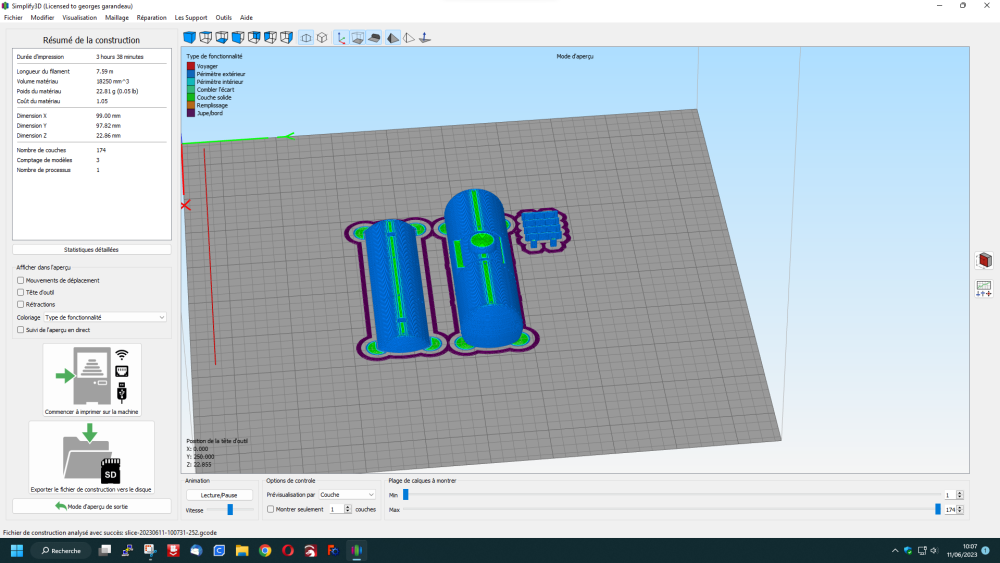
Task: Toggle wireframe rendering pyramid icon
Action: tap(408, 38)
